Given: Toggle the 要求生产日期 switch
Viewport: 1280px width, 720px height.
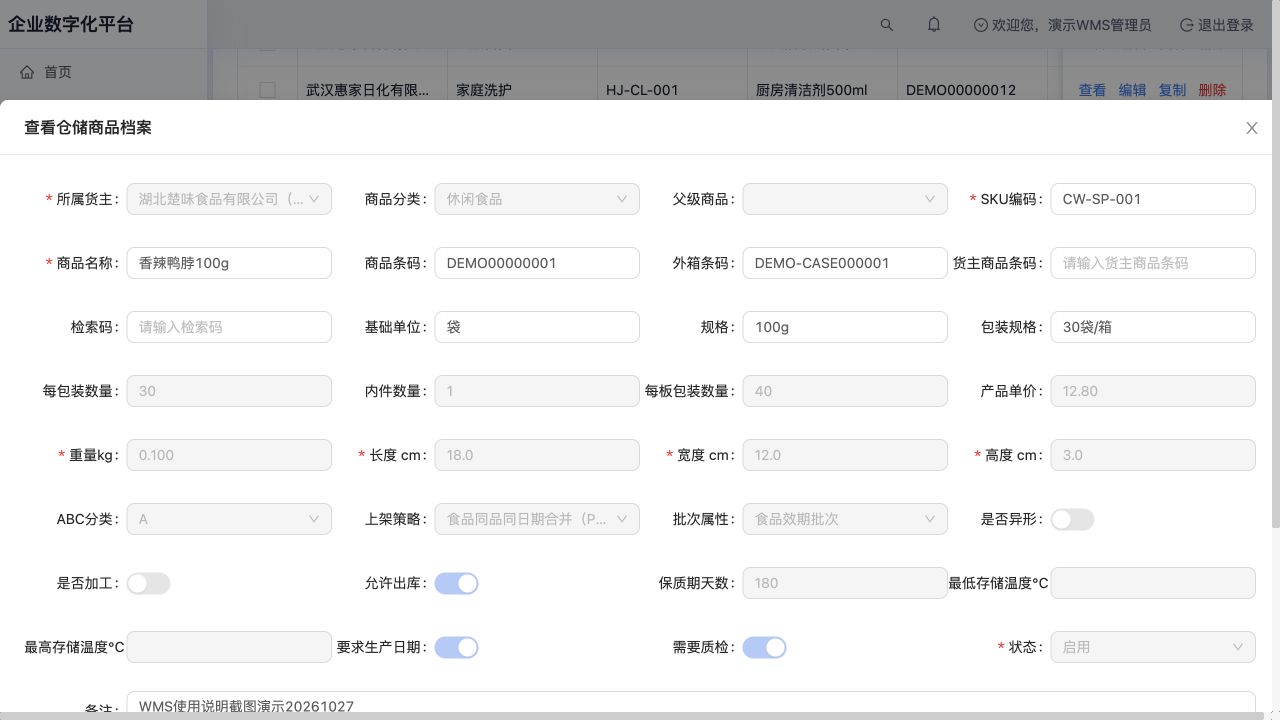Looking at the screenshot, I should pyautogui.click(x=456, y=647).
